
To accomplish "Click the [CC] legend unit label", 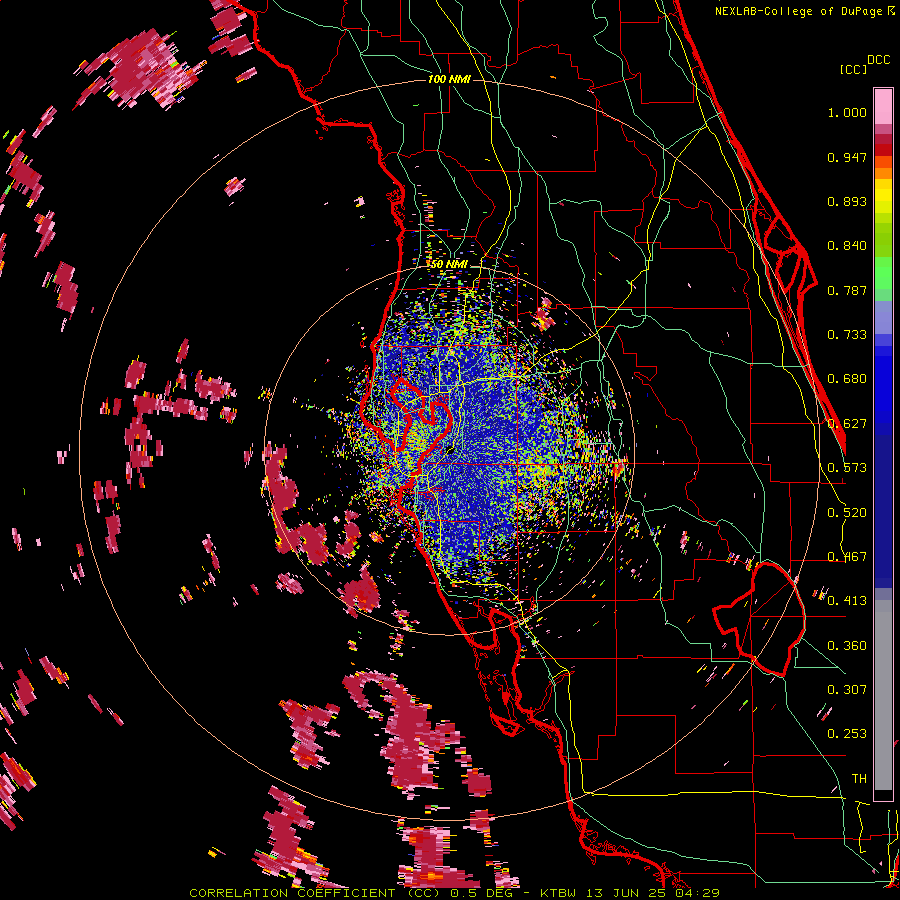I will tap(853, 69).
